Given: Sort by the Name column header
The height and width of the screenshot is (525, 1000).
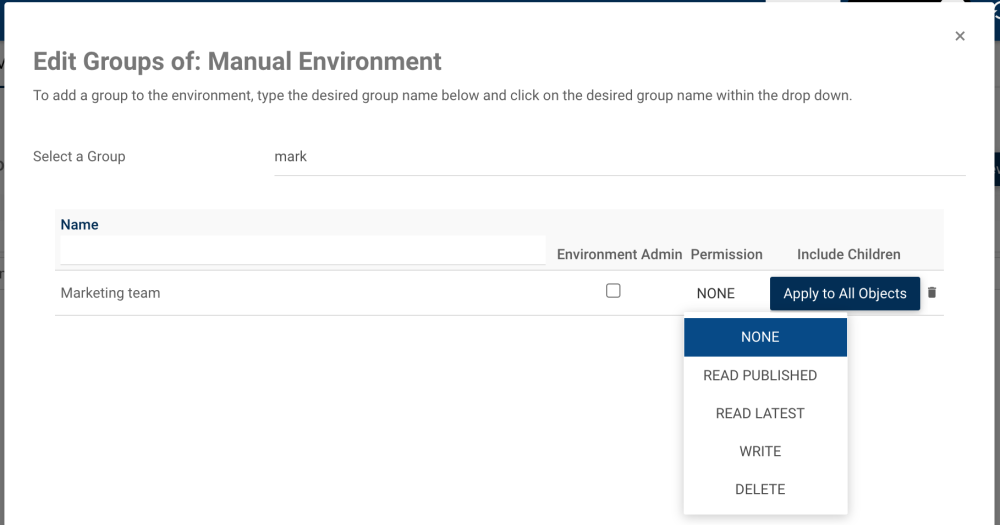Looking at the screenshot, I should pyautogui.click(x=80, y=225).
